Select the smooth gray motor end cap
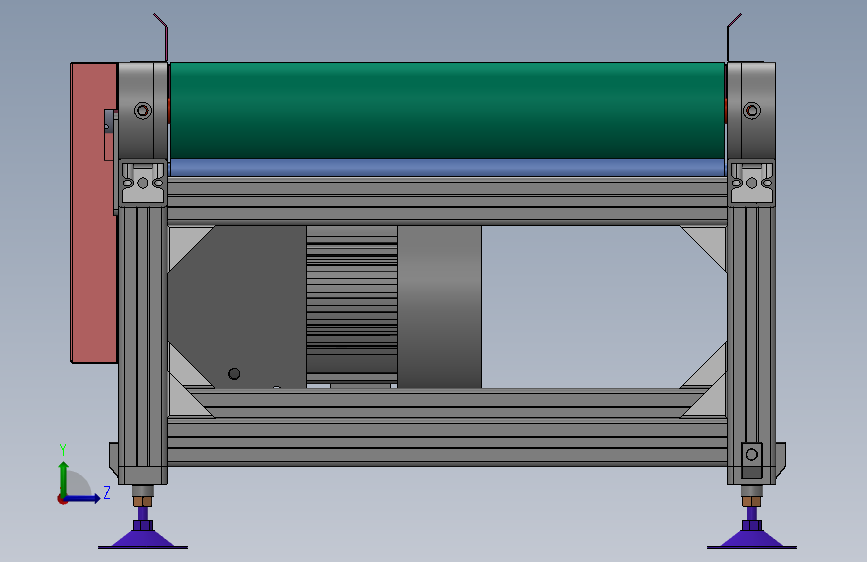The height and width of the screenshot is (562, 867). point(440,306)
